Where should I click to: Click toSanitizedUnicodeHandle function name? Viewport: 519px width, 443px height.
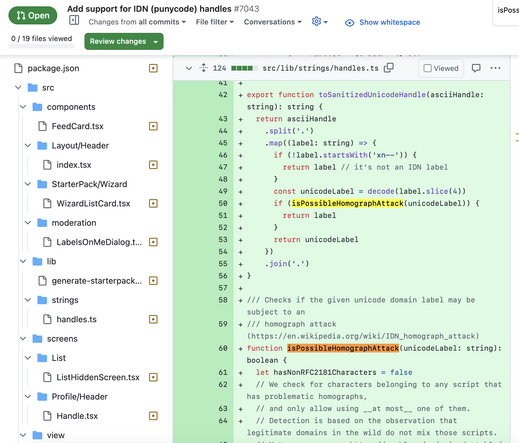point(372,95)
